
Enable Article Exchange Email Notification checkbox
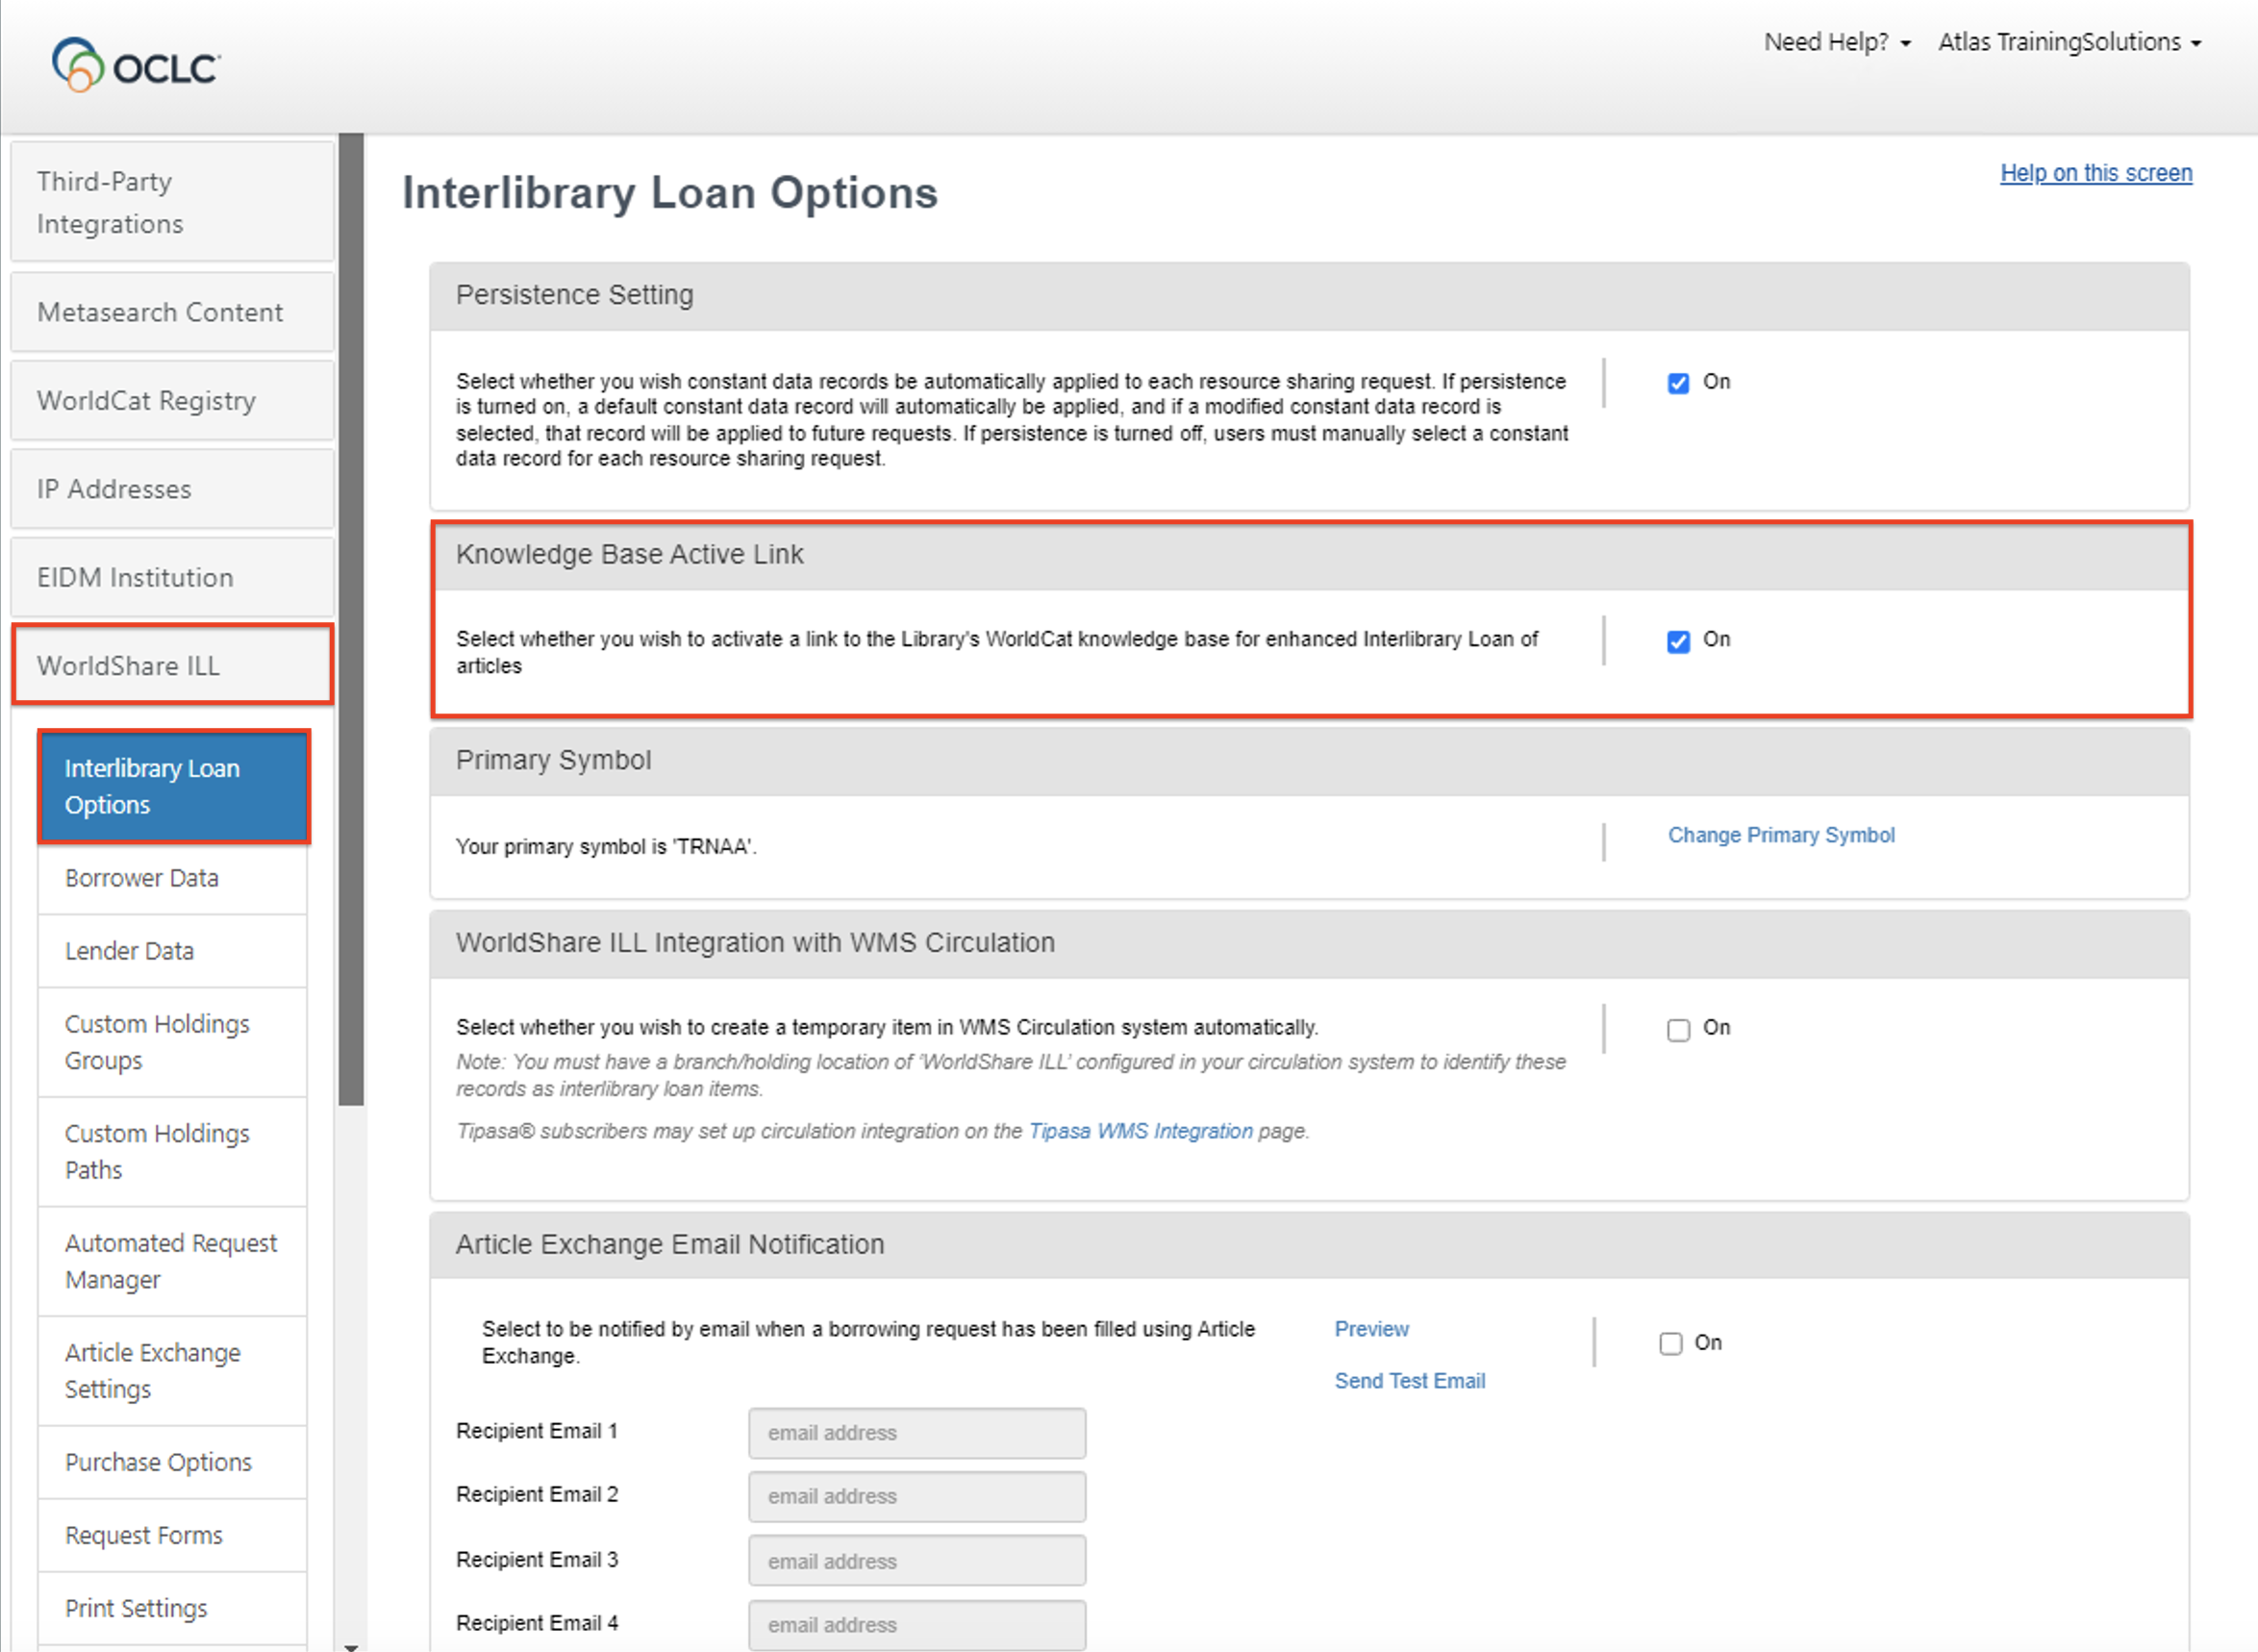pyautogui.click(x=1670, y=1343)
